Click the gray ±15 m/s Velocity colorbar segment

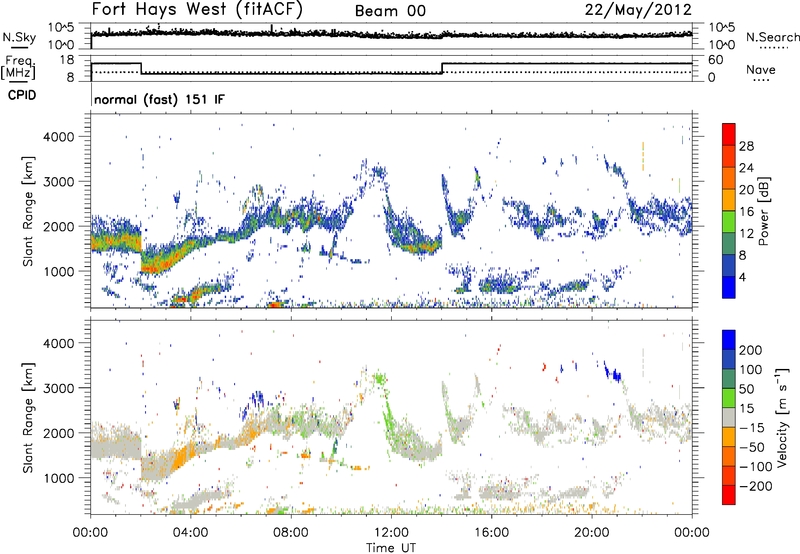point(729,417)
